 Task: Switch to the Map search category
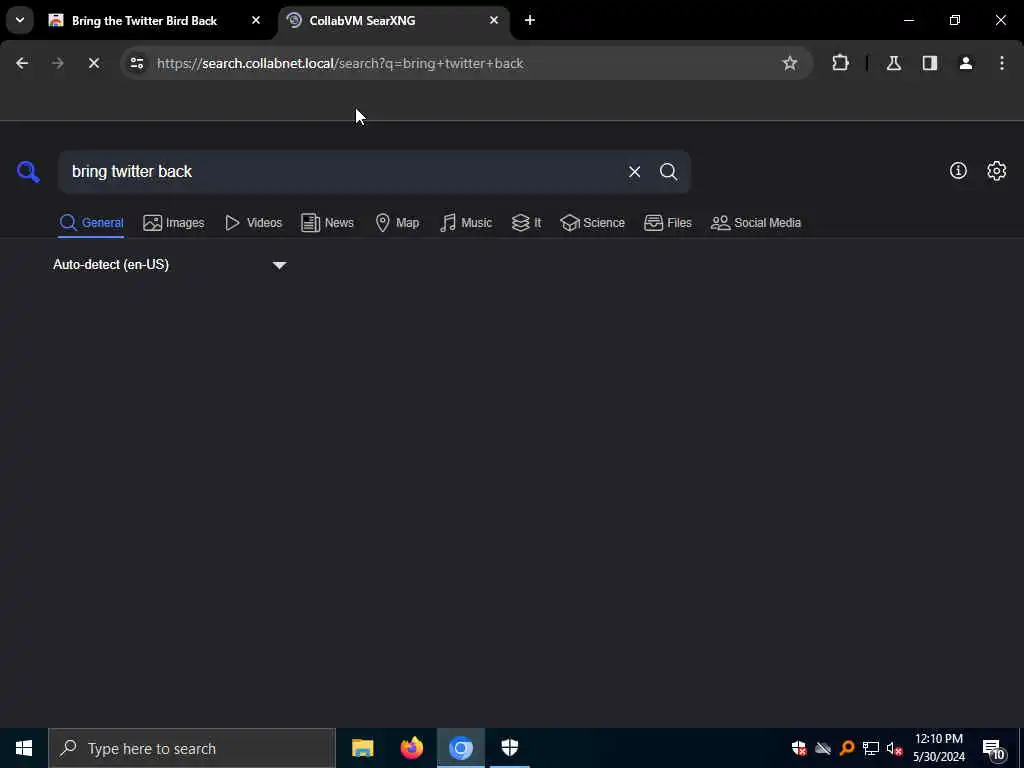coord(397,223)
